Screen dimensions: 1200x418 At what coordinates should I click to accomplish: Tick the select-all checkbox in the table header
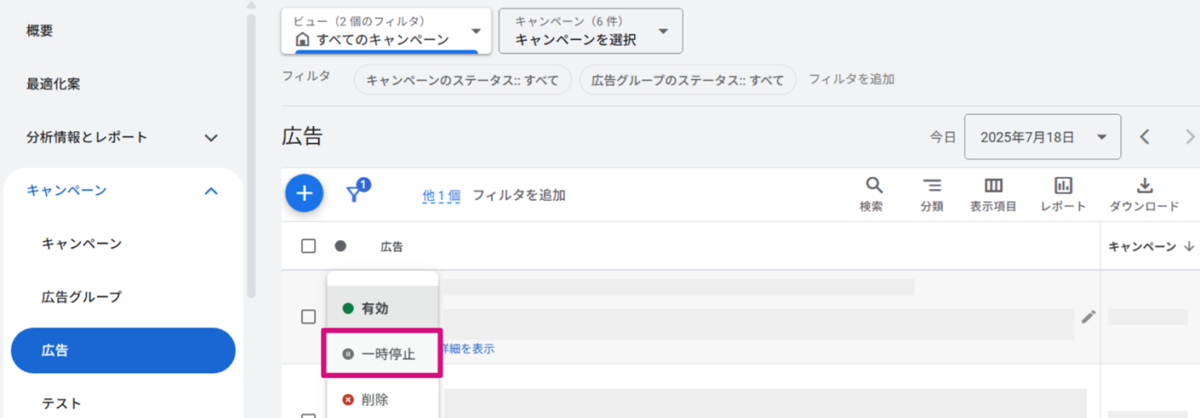308,246
